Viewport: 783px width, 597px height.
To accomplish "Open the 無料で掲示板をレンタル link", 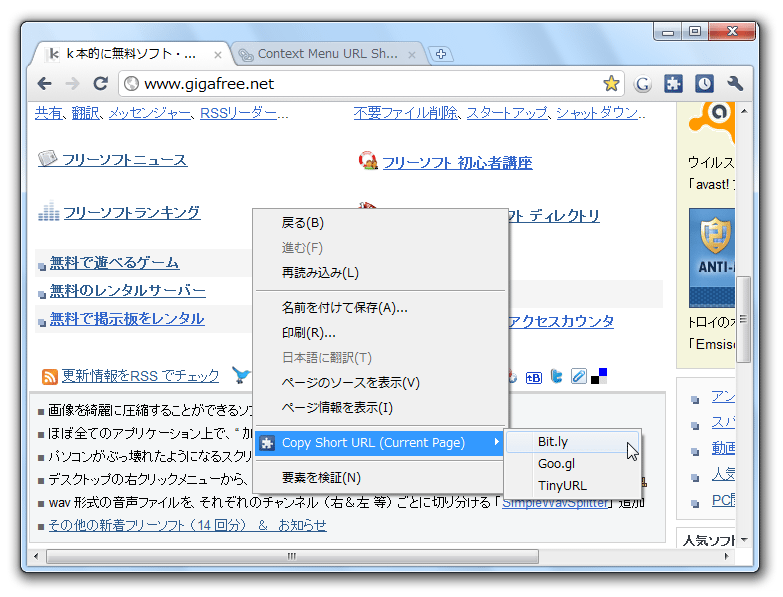I will tap(127, 318).
